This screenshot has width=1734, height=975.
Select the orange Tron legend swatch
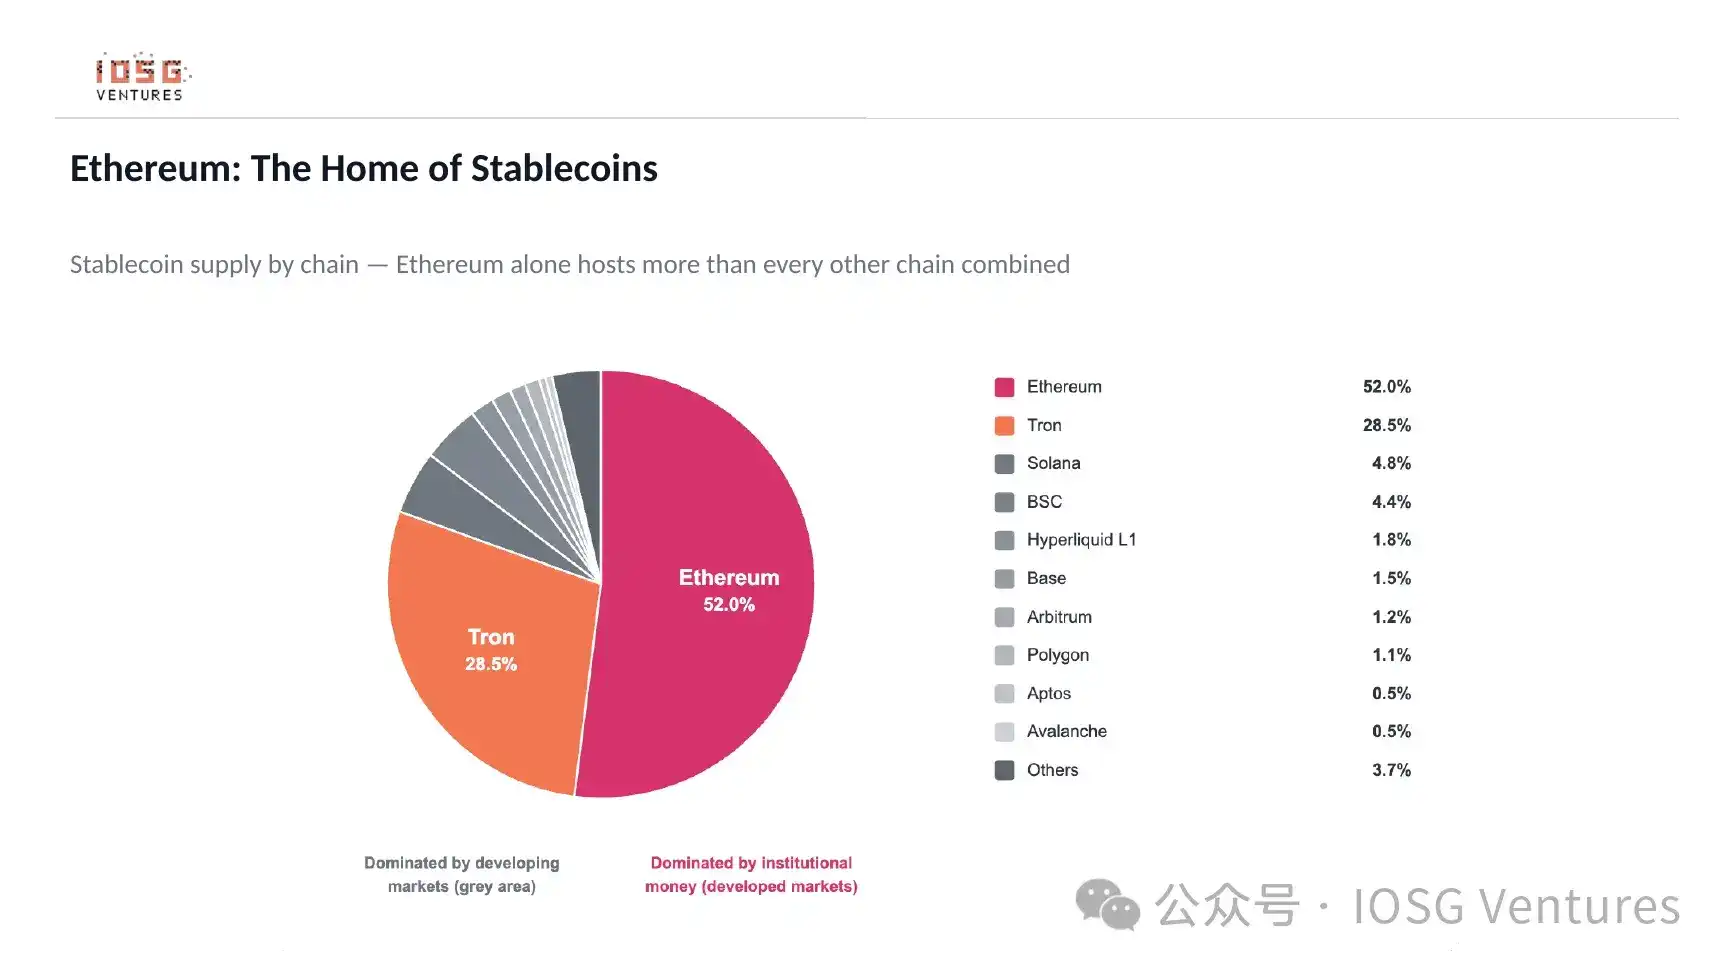point(1004,426)
